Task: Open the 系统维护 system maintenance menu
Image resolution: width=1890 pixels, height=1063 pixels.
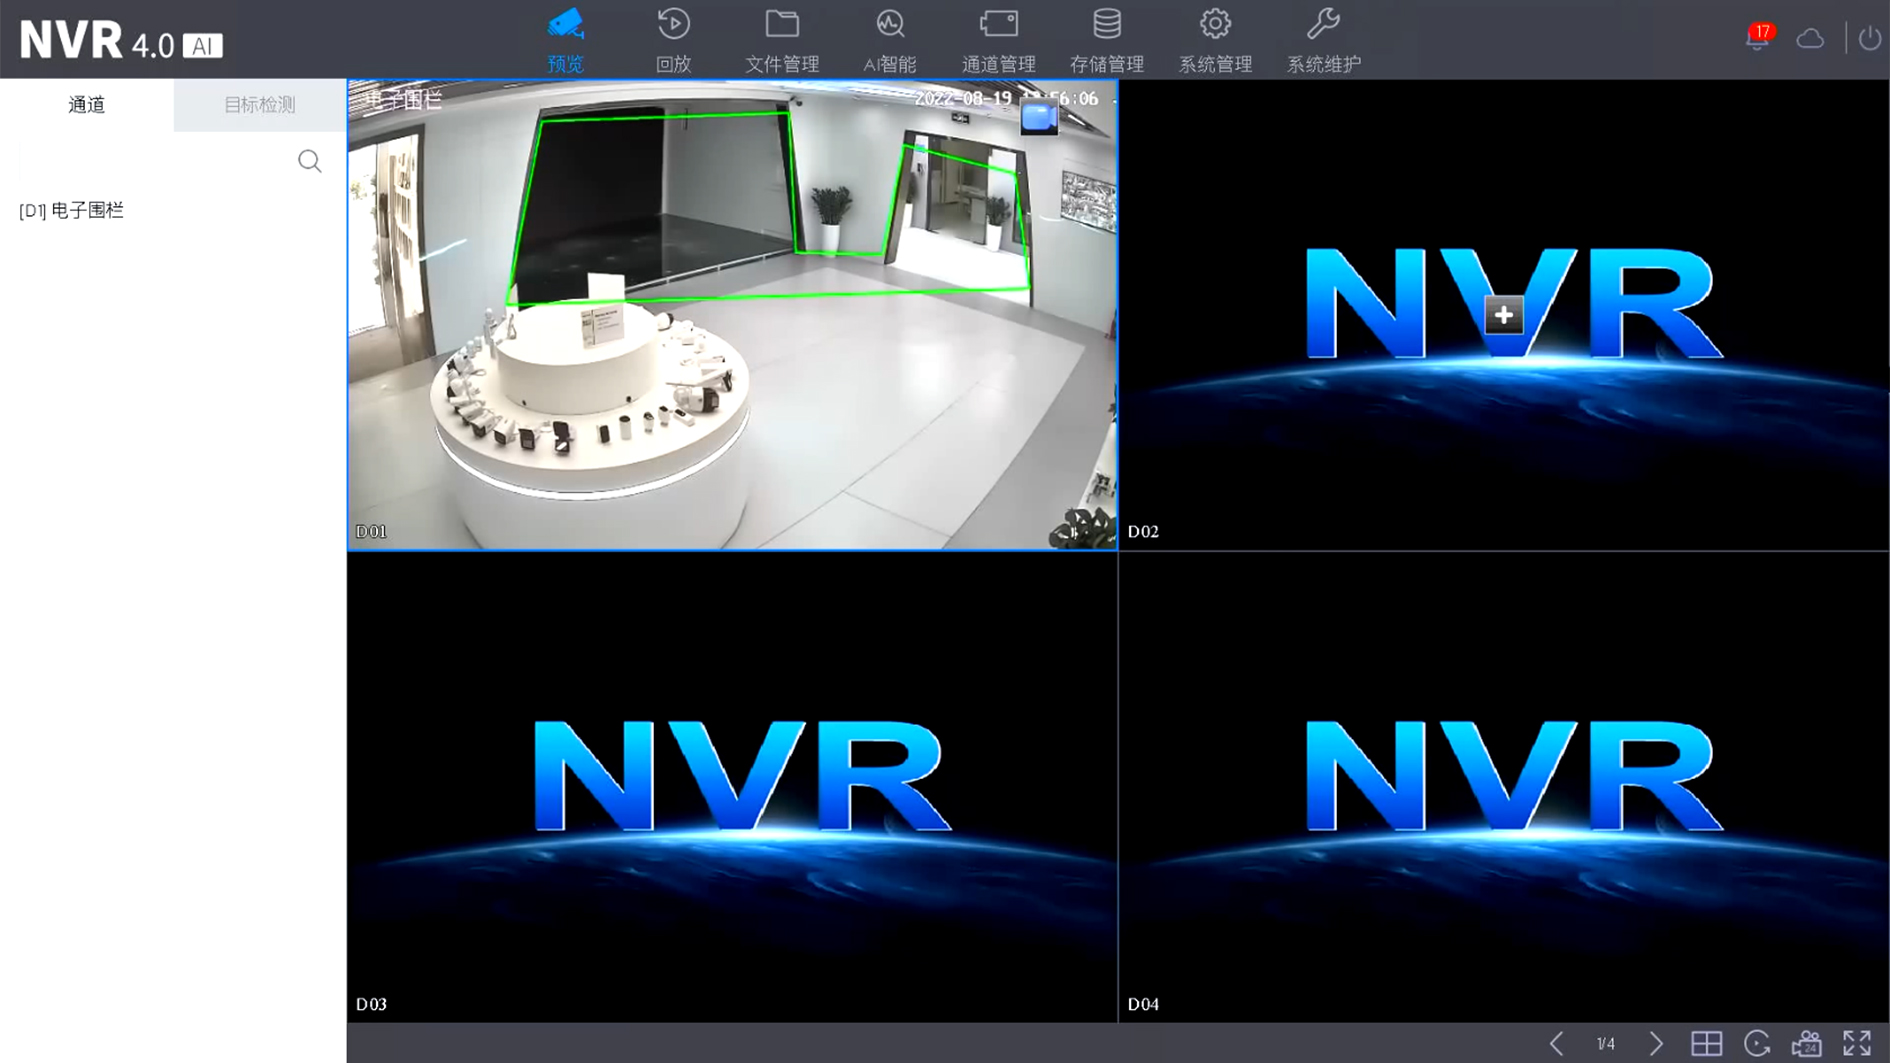Action: point(1323,40)
